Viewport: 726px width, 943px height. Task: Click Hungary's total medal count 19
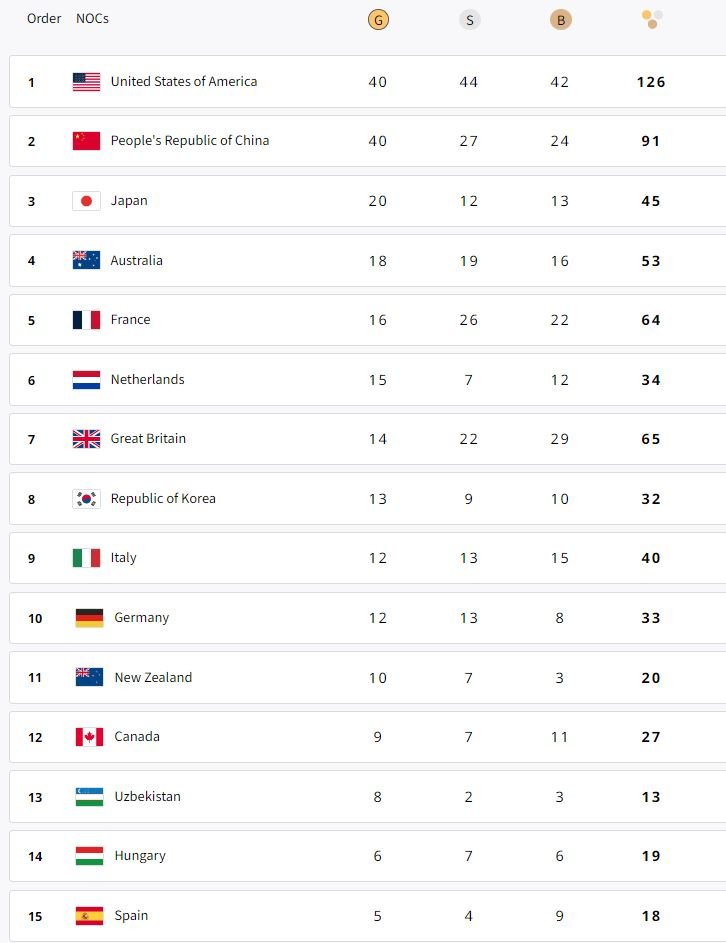coord(651,856)
